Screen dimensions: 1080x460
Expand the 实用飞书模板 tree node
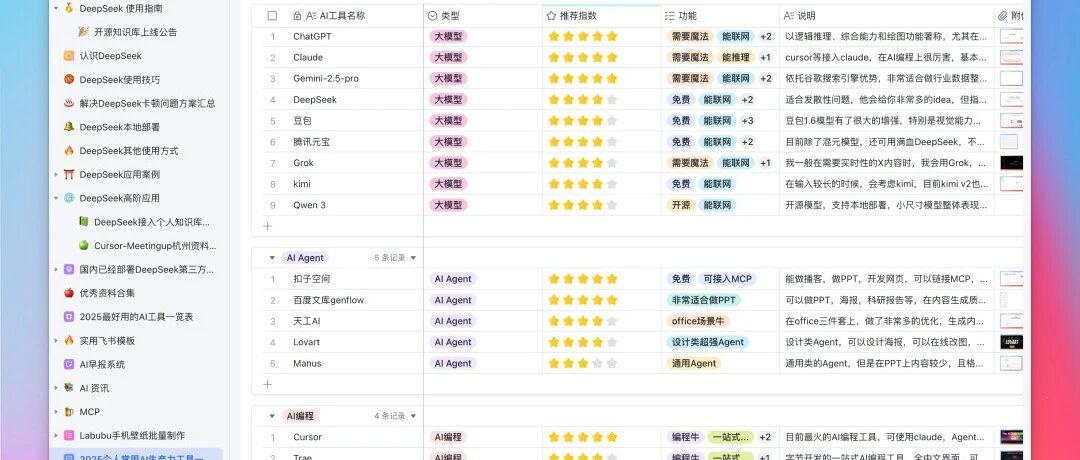pyautogui.click(x=56, y=340)
